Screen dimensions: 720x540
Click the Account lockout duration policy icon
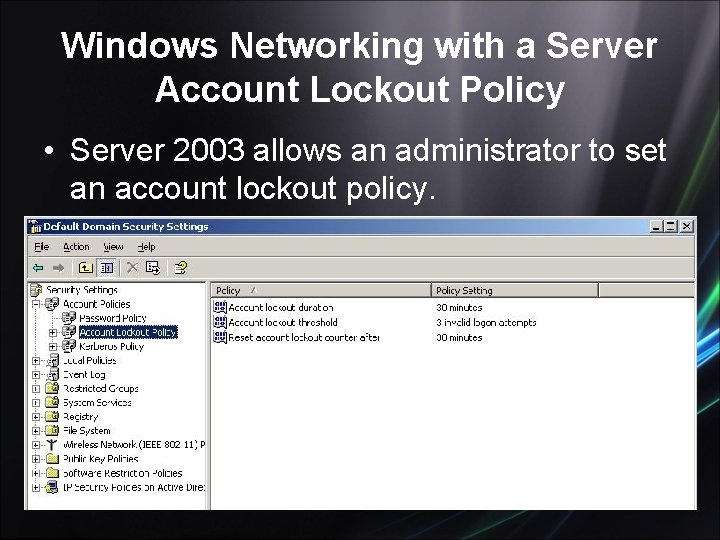coord(220,307)
